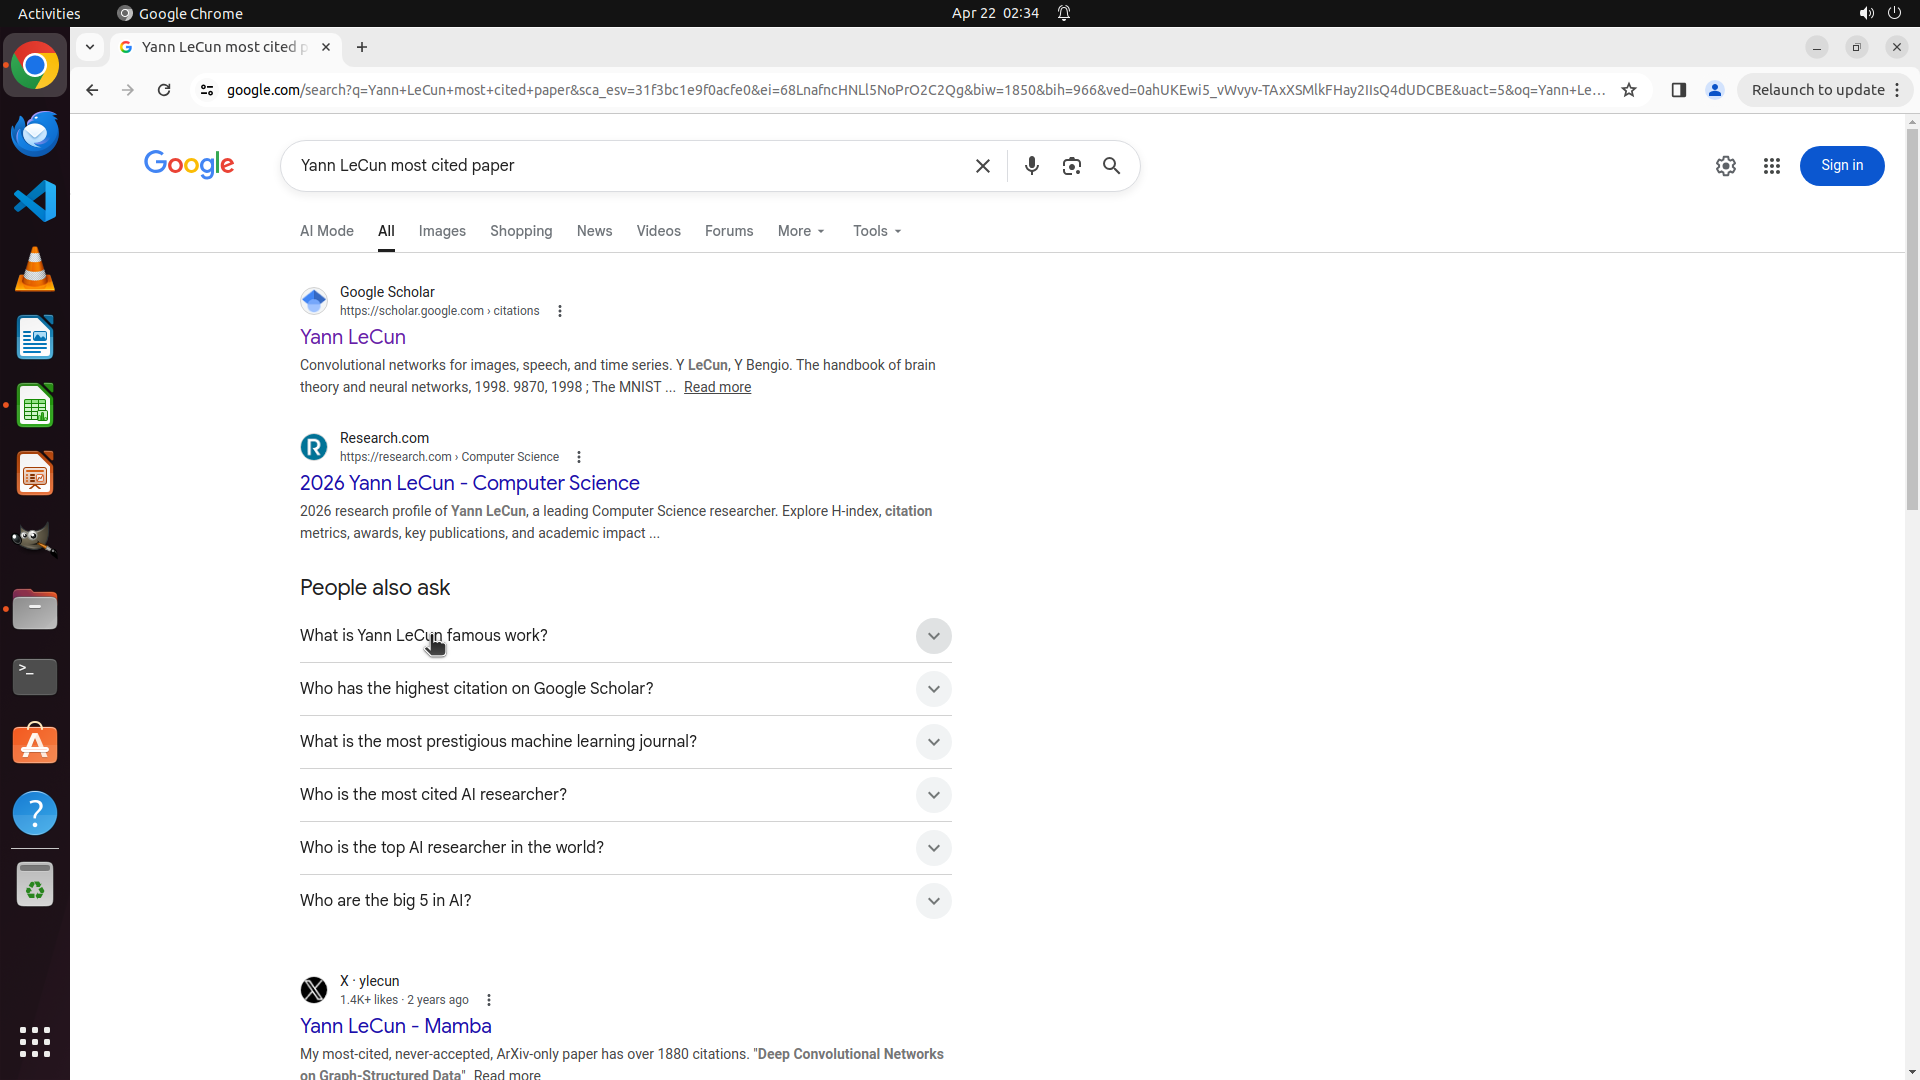The width and height of the screenshot is (1920, 1080).
Task: Launch Thunderbird from the dock
Action: (x=35, y=134)
